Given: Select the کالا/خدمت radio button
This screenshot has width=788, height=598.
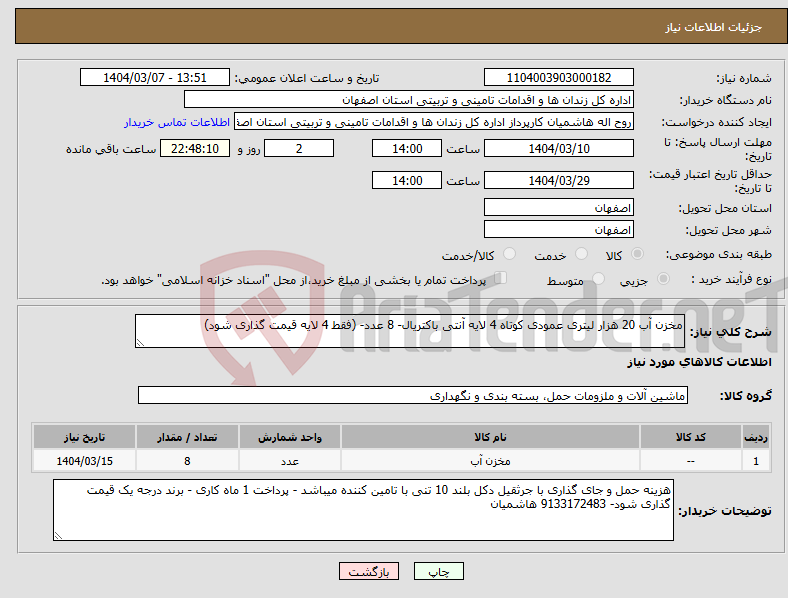Looking at the screenshot, I should pyautogui.click(x=510, y=254).
